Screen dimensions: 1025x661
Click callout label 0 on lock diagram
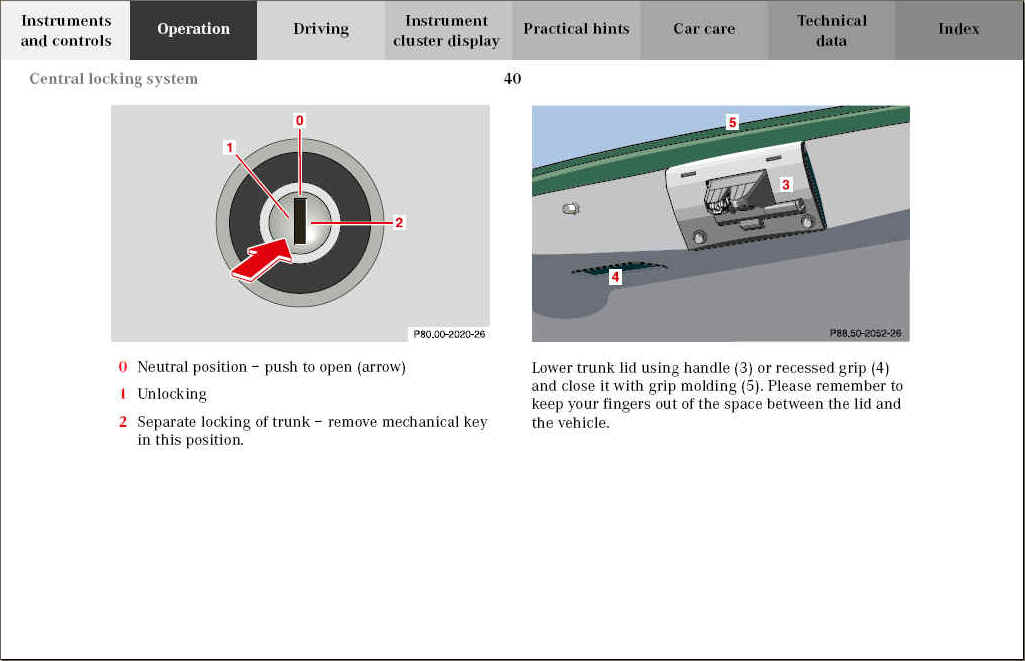coord(299,120)
